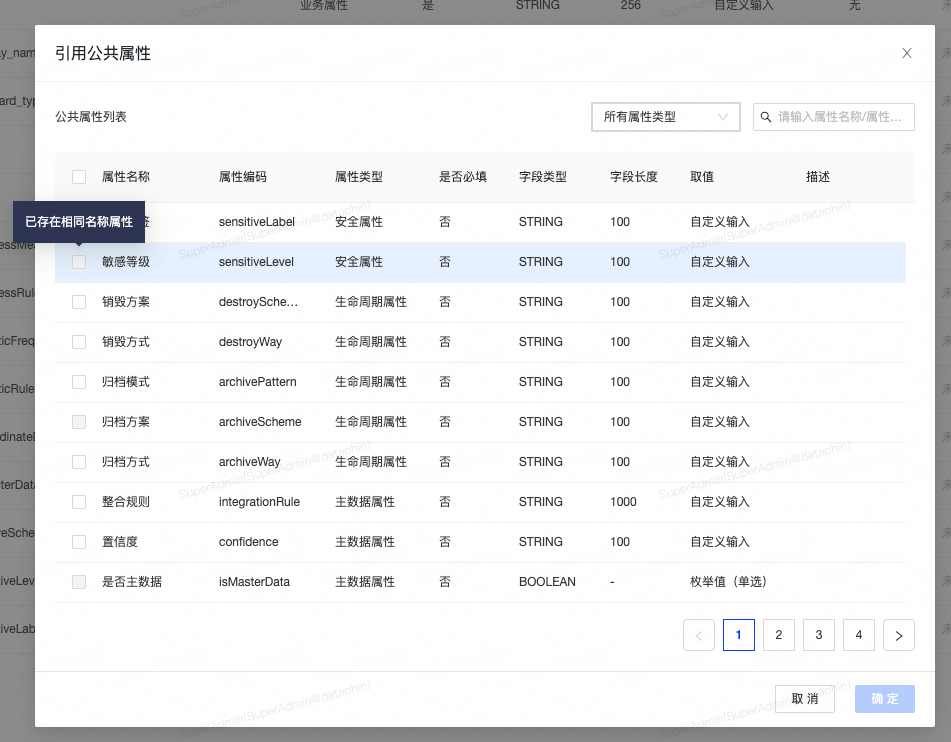The height and width of the screenshot is (742, 951).
Task: Open the 所有属性类型 filter dropdown
Action: click(x=665, y=116)
